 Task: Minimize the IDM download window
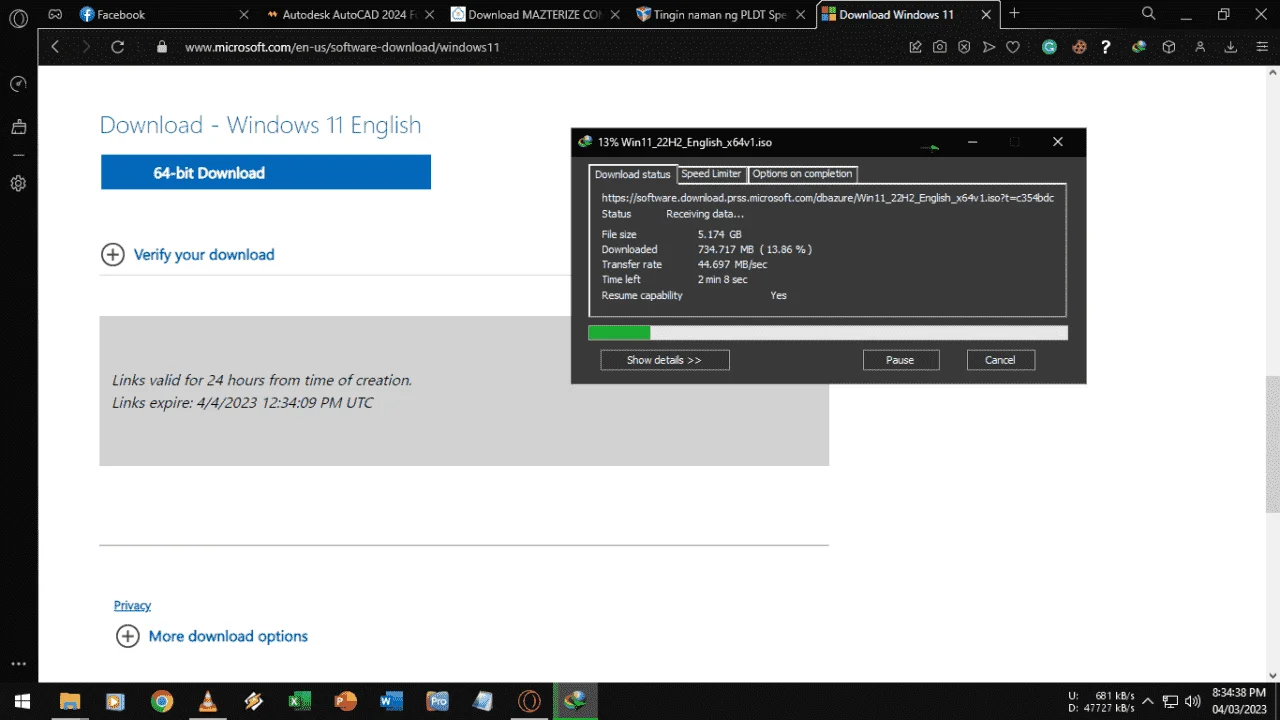tap(972, 142)
